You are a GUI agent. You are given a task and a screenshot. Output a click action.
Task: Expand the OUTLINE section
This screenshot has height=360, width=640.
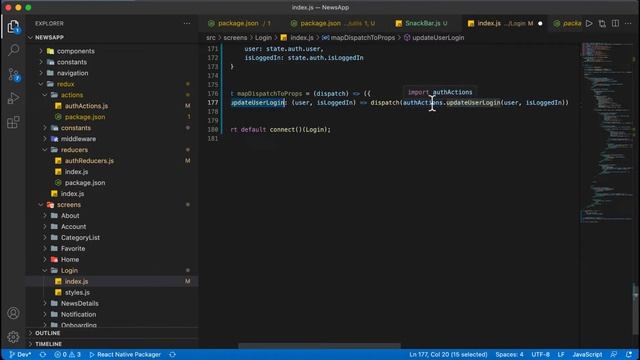[47, 333]
